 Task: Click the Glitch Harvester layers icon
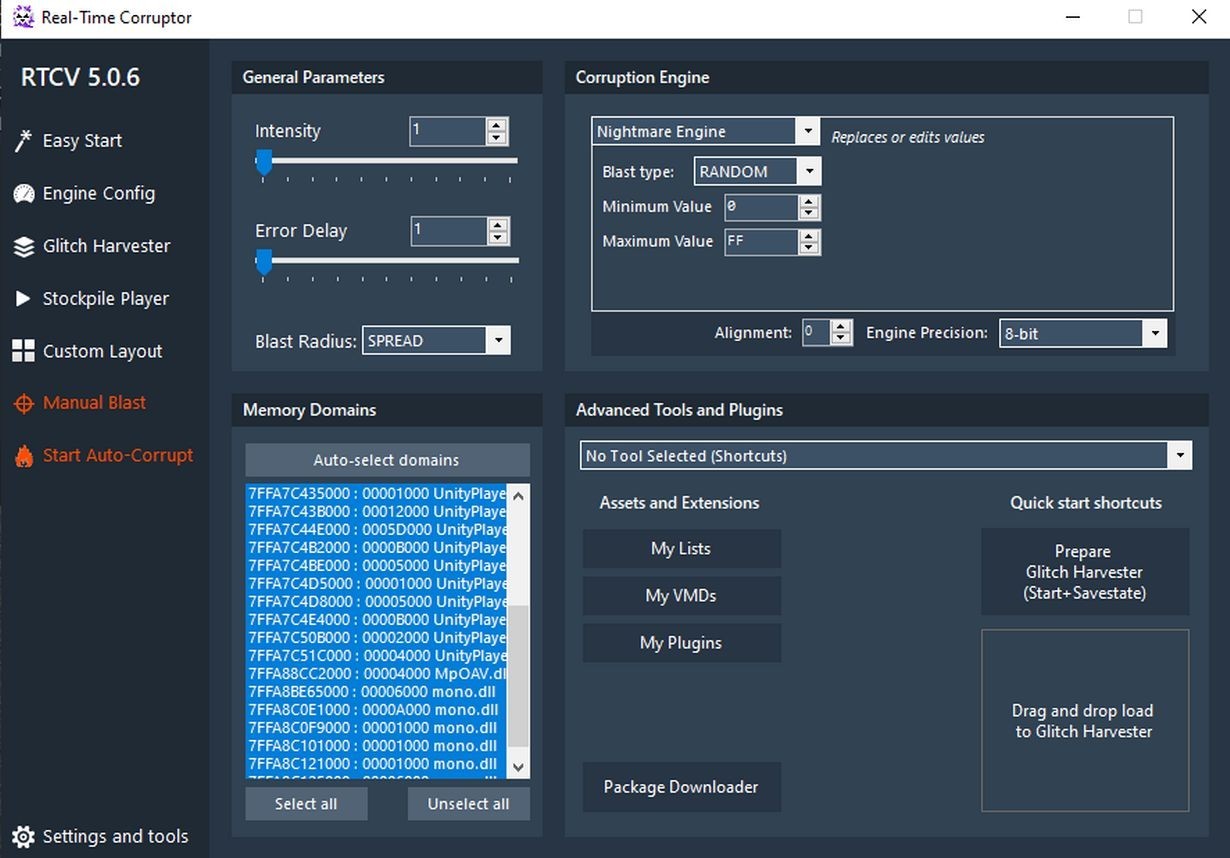[23, 247]
